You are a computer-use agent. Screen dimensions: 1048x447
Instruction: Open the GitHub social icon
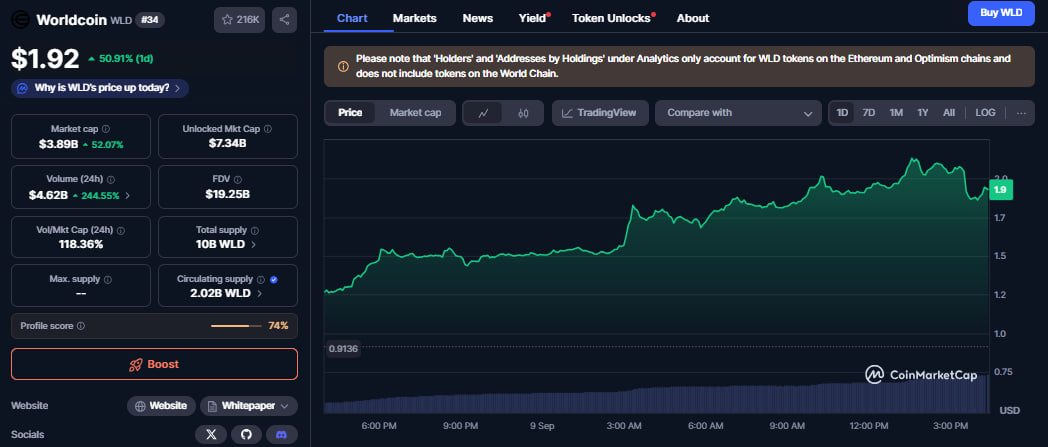coord(245,435)
